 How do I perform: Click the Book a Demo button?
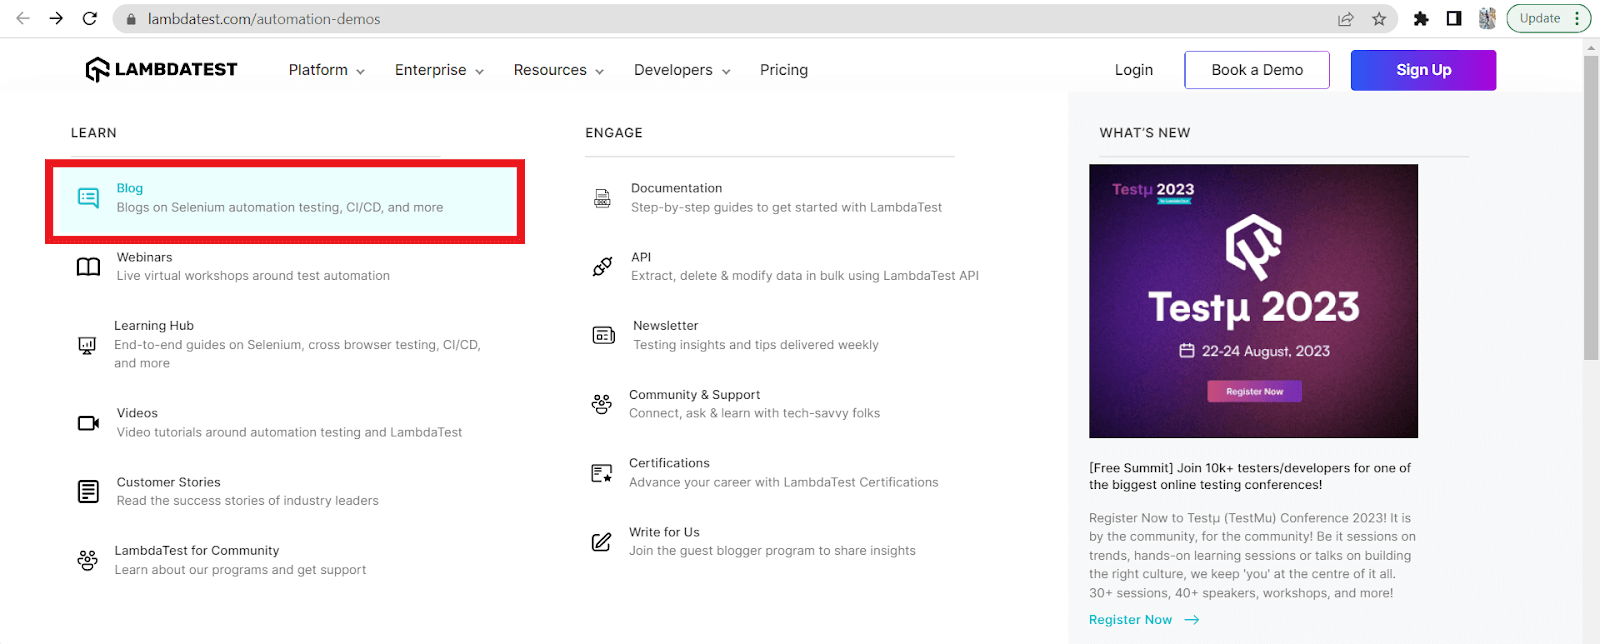pos(1257,70)
